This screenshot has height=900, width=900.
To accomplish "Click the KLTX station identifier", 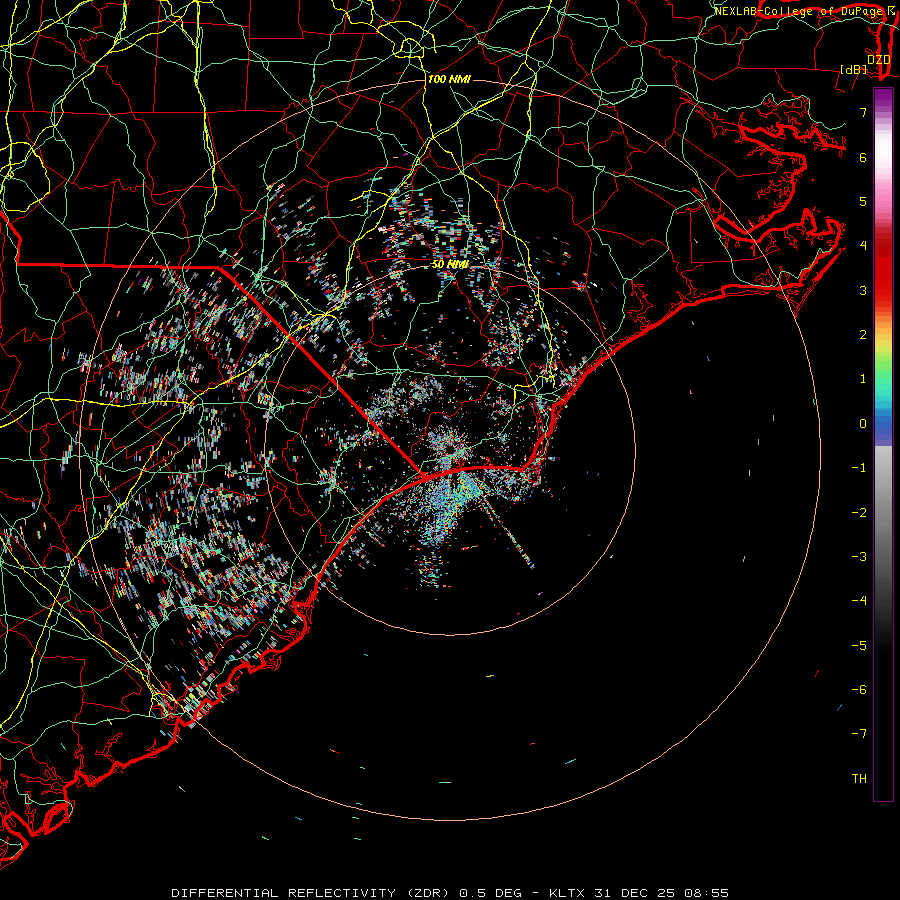I will coord(567,893).
